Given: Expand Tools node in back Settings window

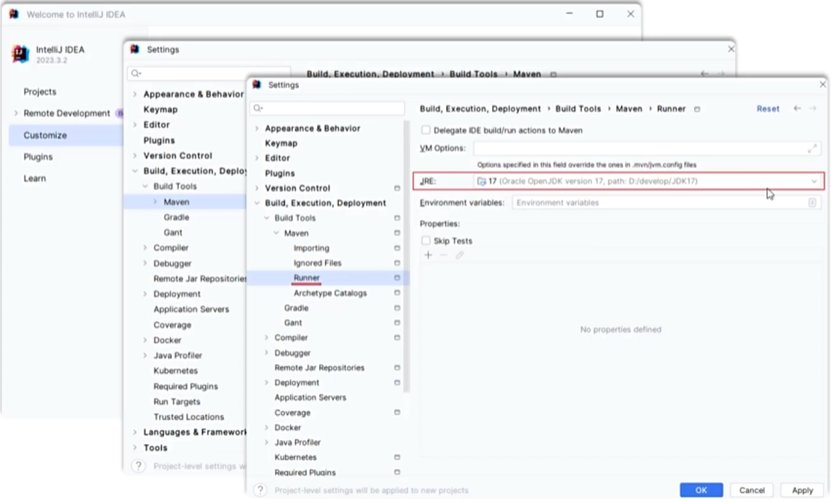Looking at the screenshot, I should tap(135, 448).
